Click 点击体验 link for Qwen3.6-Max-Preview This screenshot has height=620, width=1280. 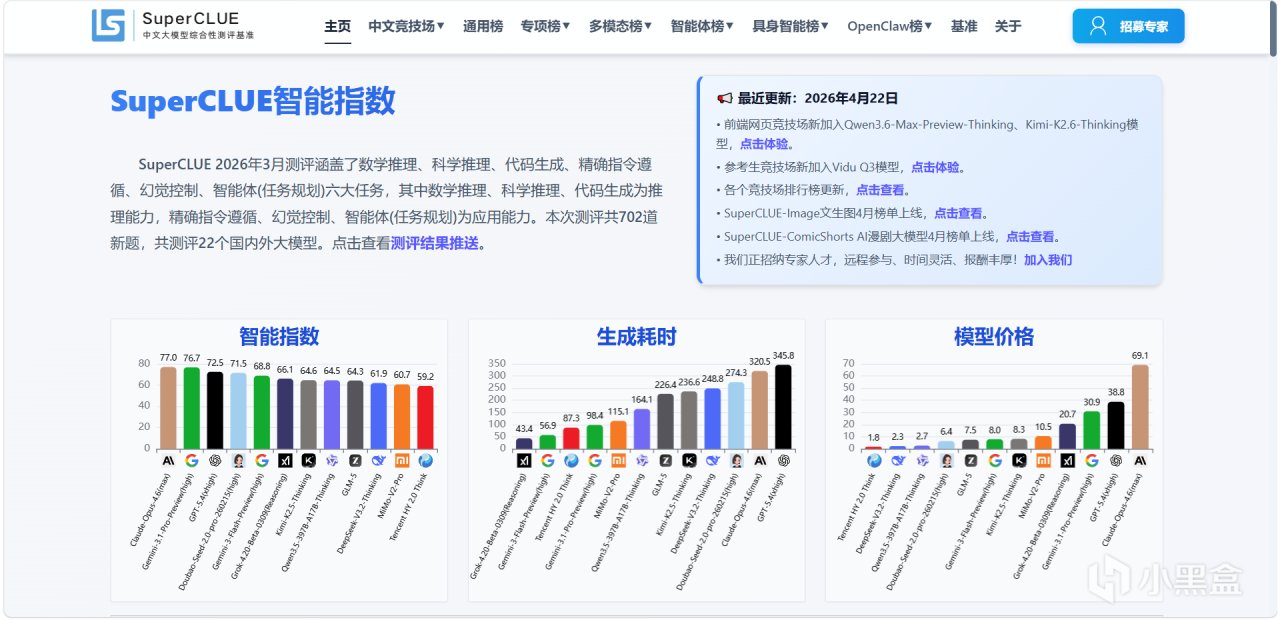coord(764,144)
